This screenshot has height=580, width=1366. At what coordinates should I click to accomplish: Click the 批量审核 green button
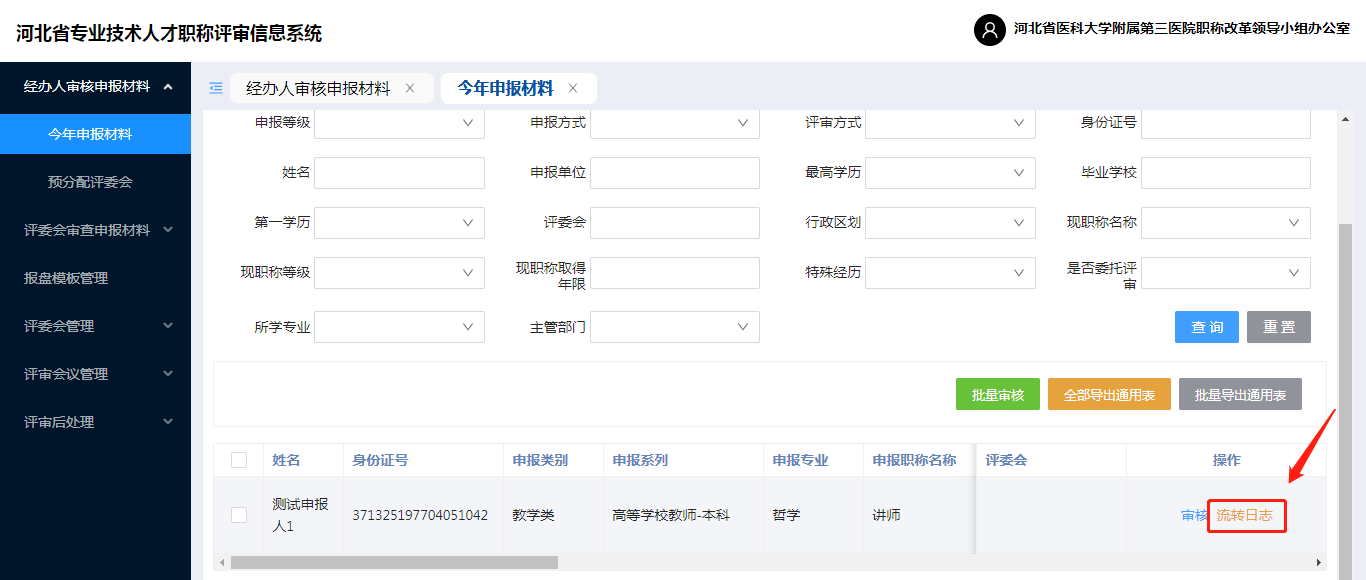(x=998, y=395)
